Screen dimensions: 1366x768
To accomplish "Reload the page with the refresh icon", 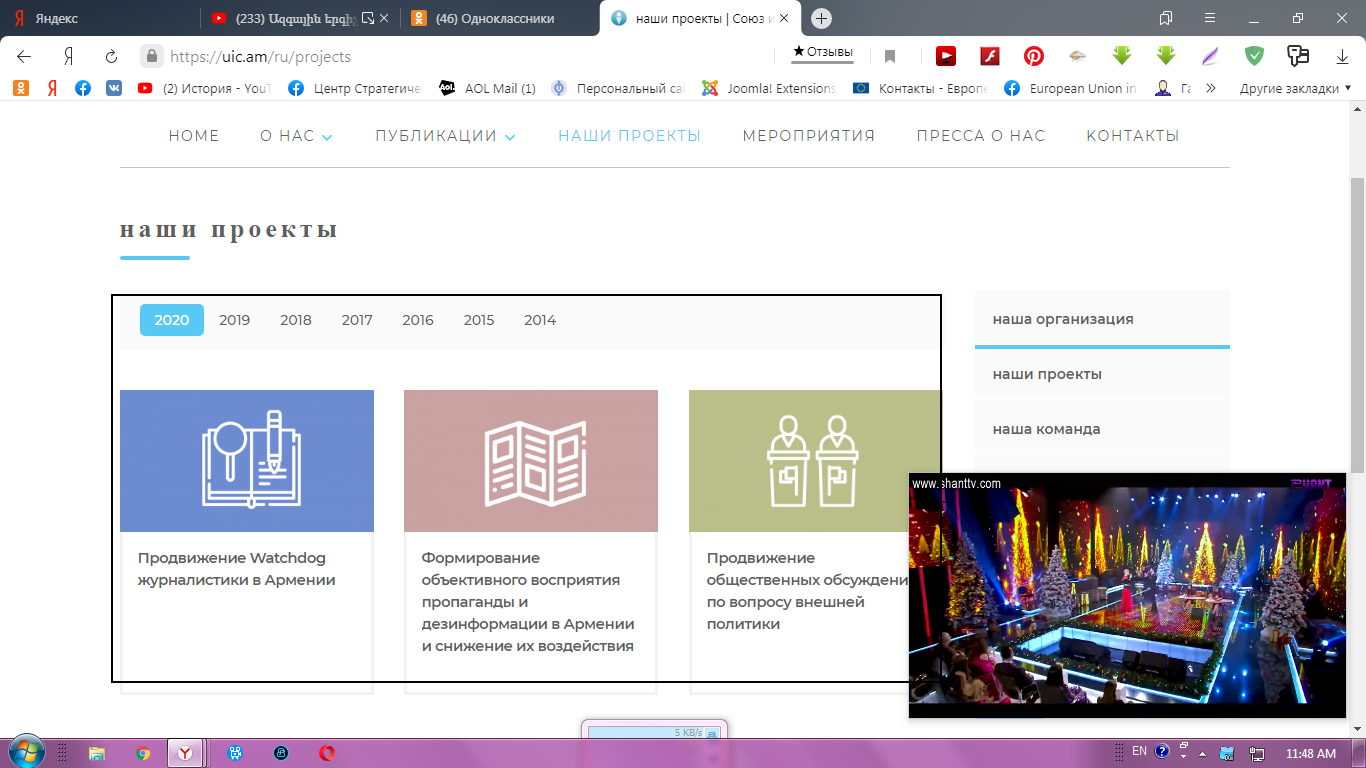I will coord(112,56).
